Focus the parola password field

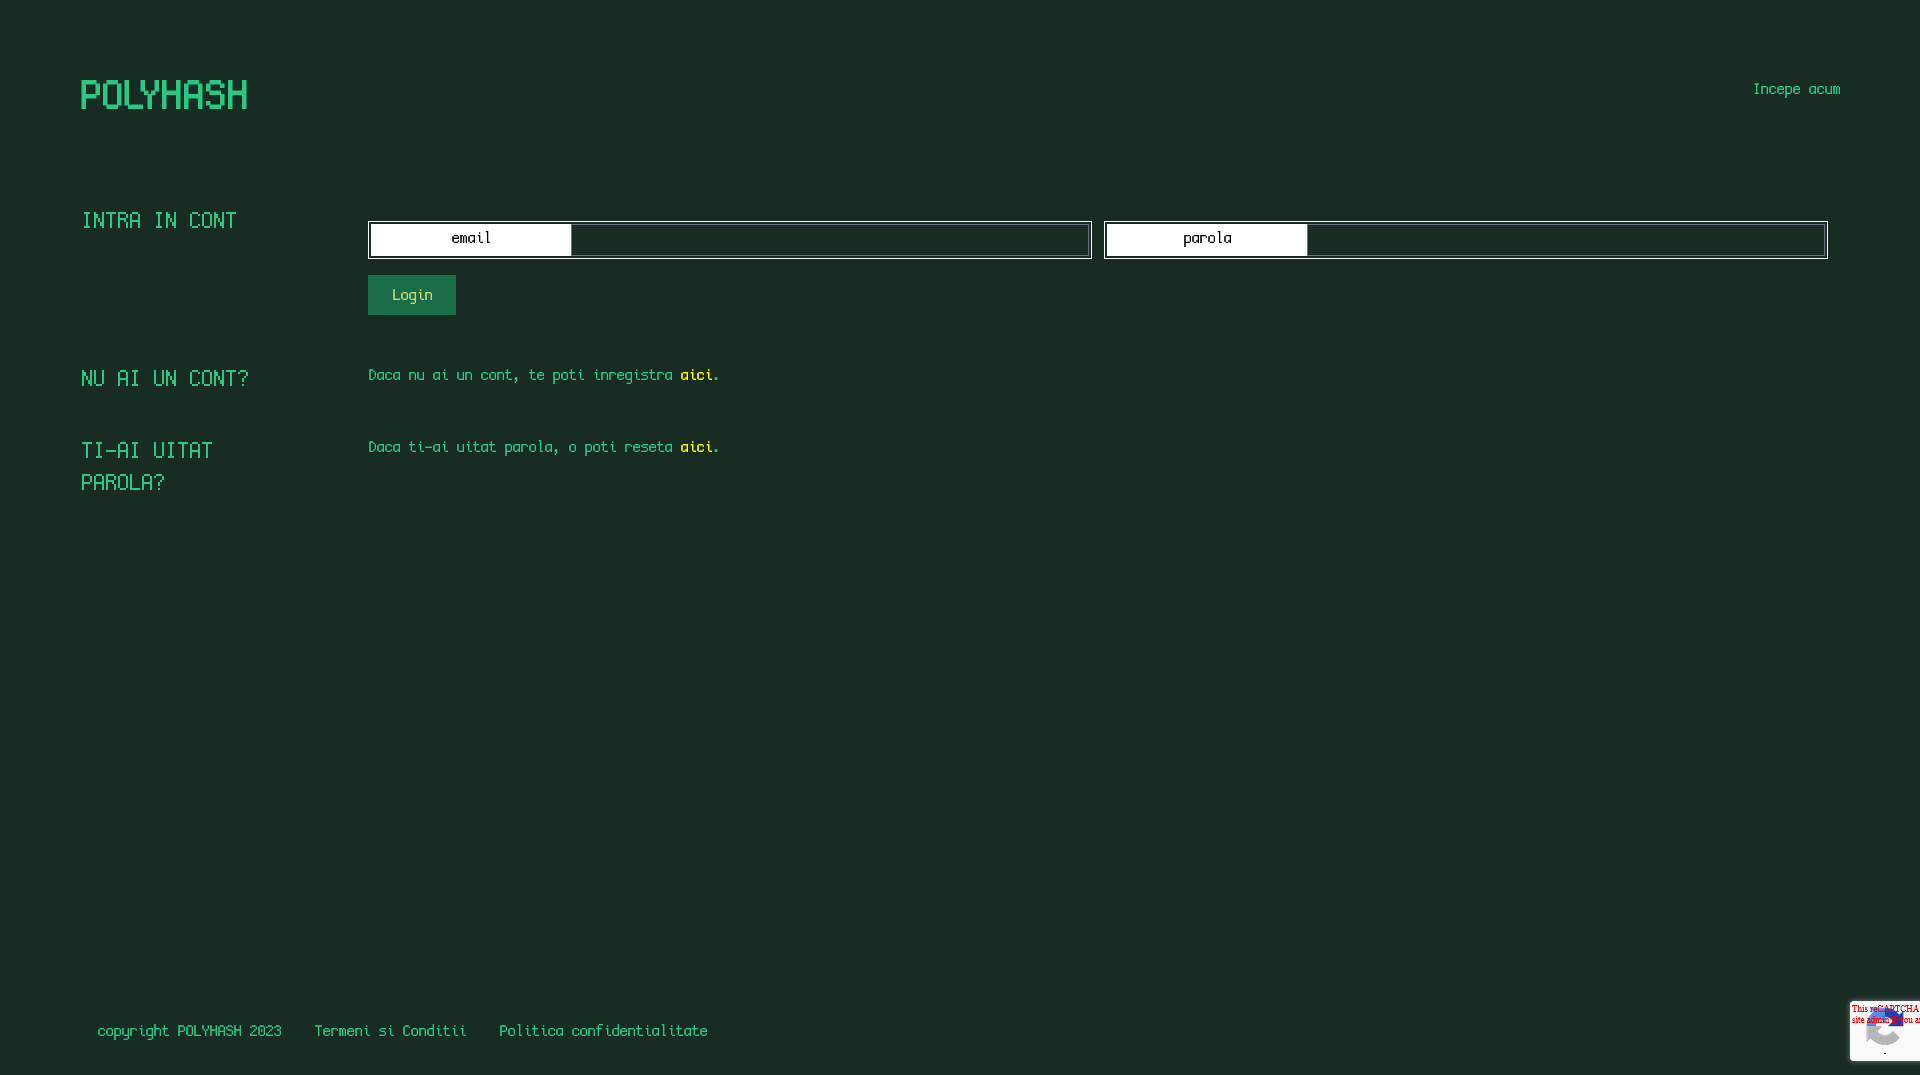1565,240
